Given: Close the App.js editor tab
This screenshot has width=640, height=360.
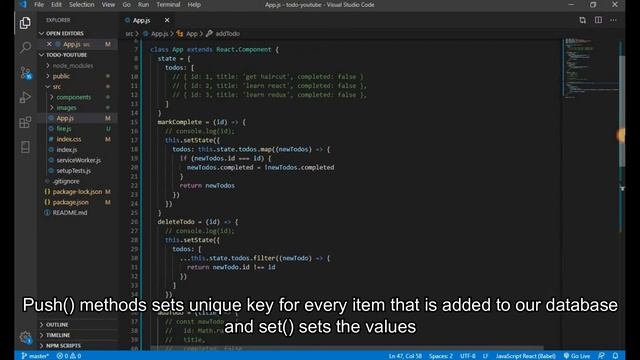Looking at the screenshot, I should (x=167, y=20).
